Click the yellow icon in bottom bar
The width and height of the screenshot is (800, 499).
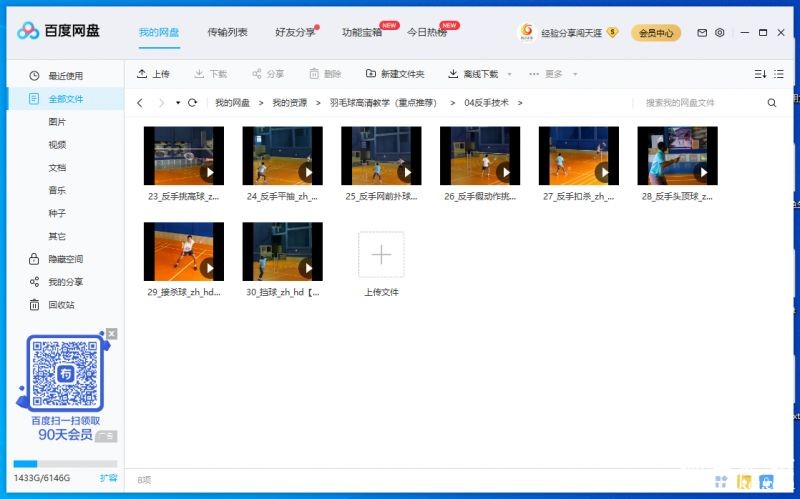[744, 481]
